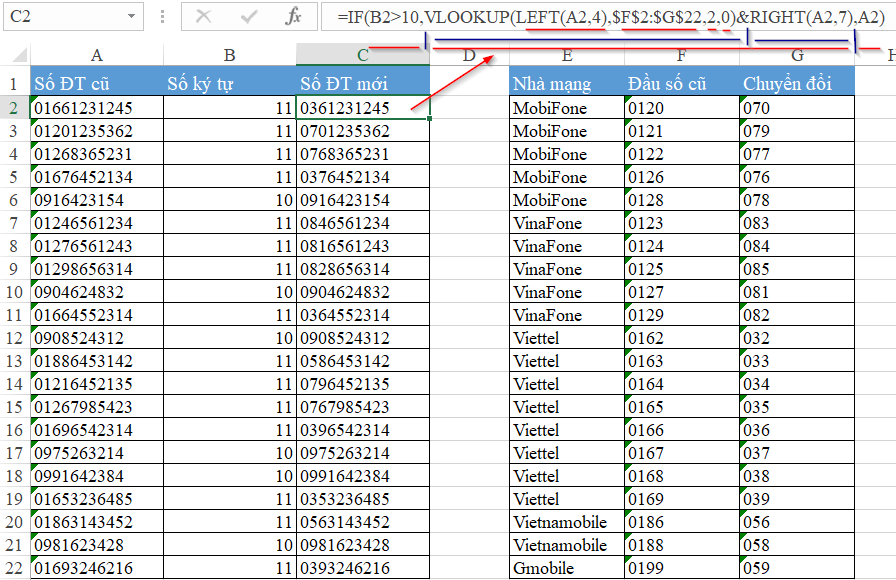Viewport: 896px width, 580px height.
Task: Click cell C2 containing 0361231245
Action: [x=362, y=108]
